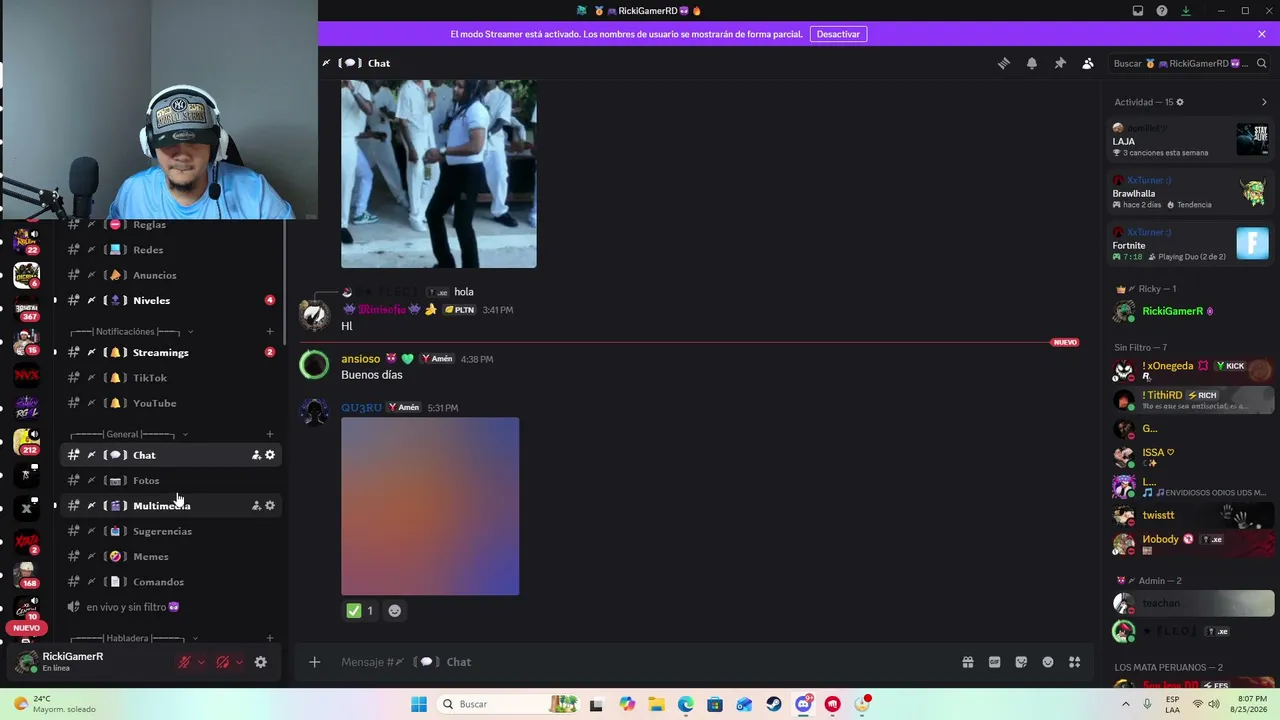Toggle the microphone mute button
This screenshot has height=720, width=1280.
pyautogui.click(x=184, y=662)
